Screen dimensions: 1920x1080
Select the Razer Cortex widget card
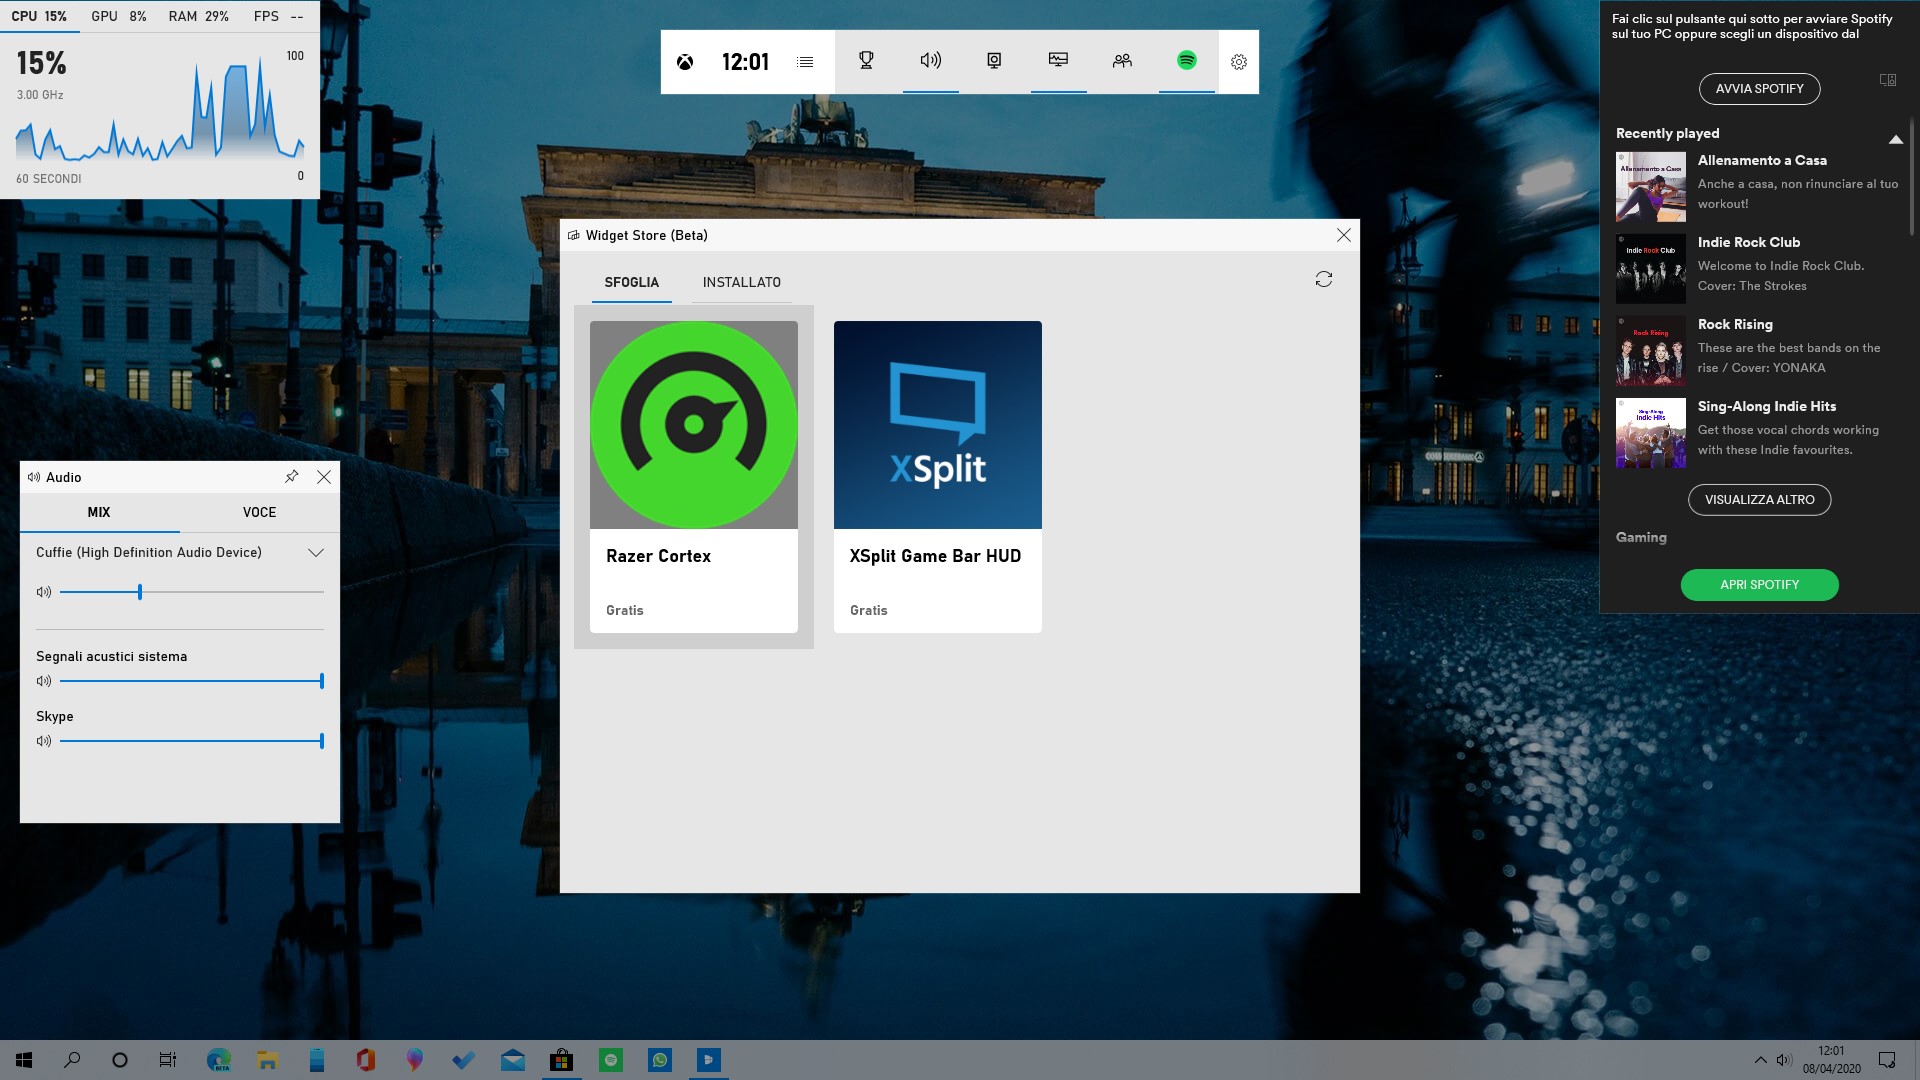tap(694, 477)
